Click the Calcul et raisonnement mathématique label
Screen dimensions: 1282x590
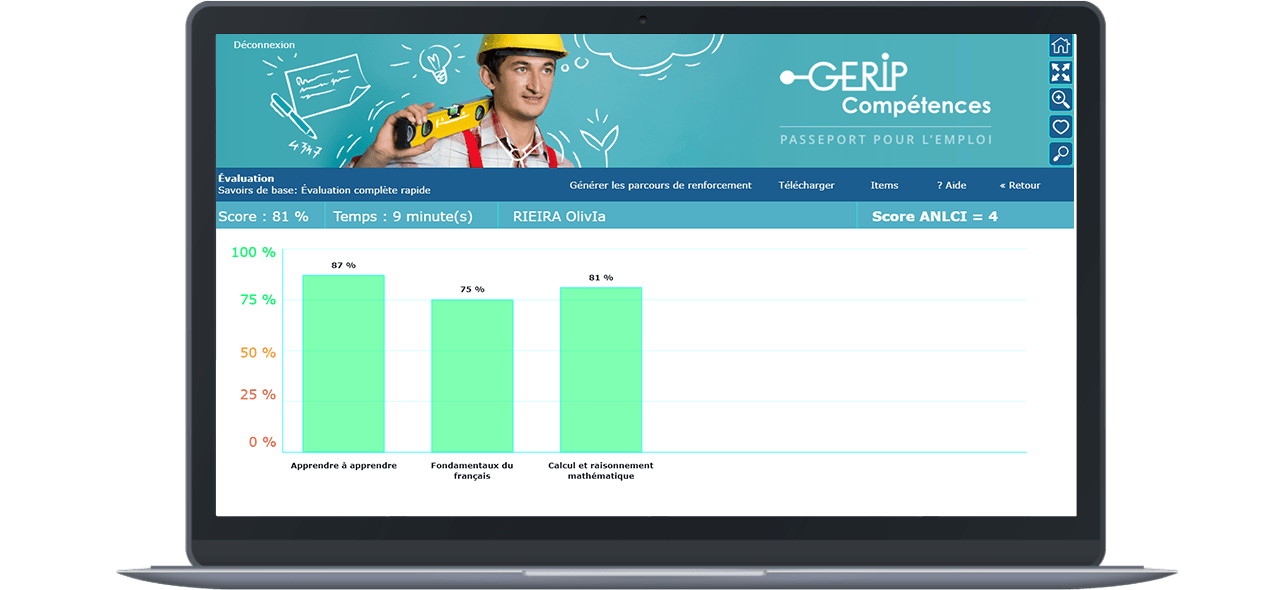[x=601, y=470]
